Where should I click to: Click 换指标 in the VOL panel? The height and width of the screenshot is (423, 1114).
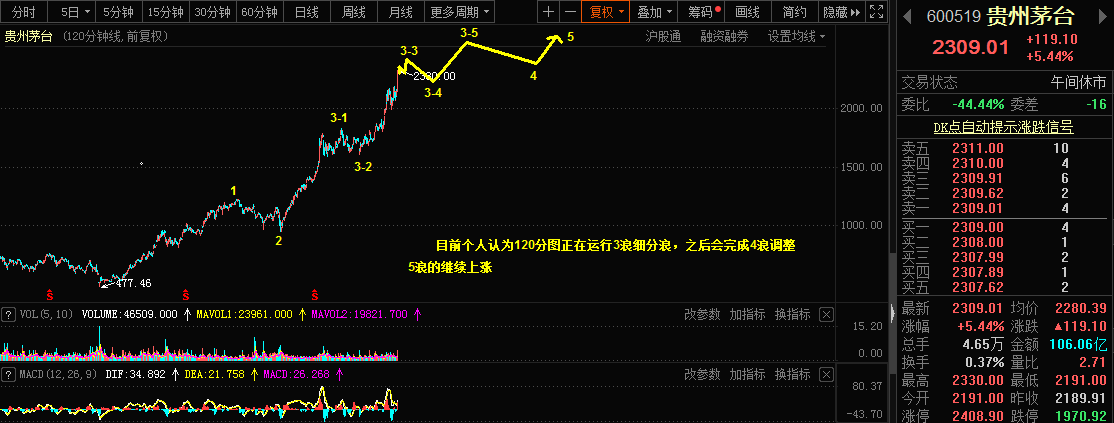point(792,314)
